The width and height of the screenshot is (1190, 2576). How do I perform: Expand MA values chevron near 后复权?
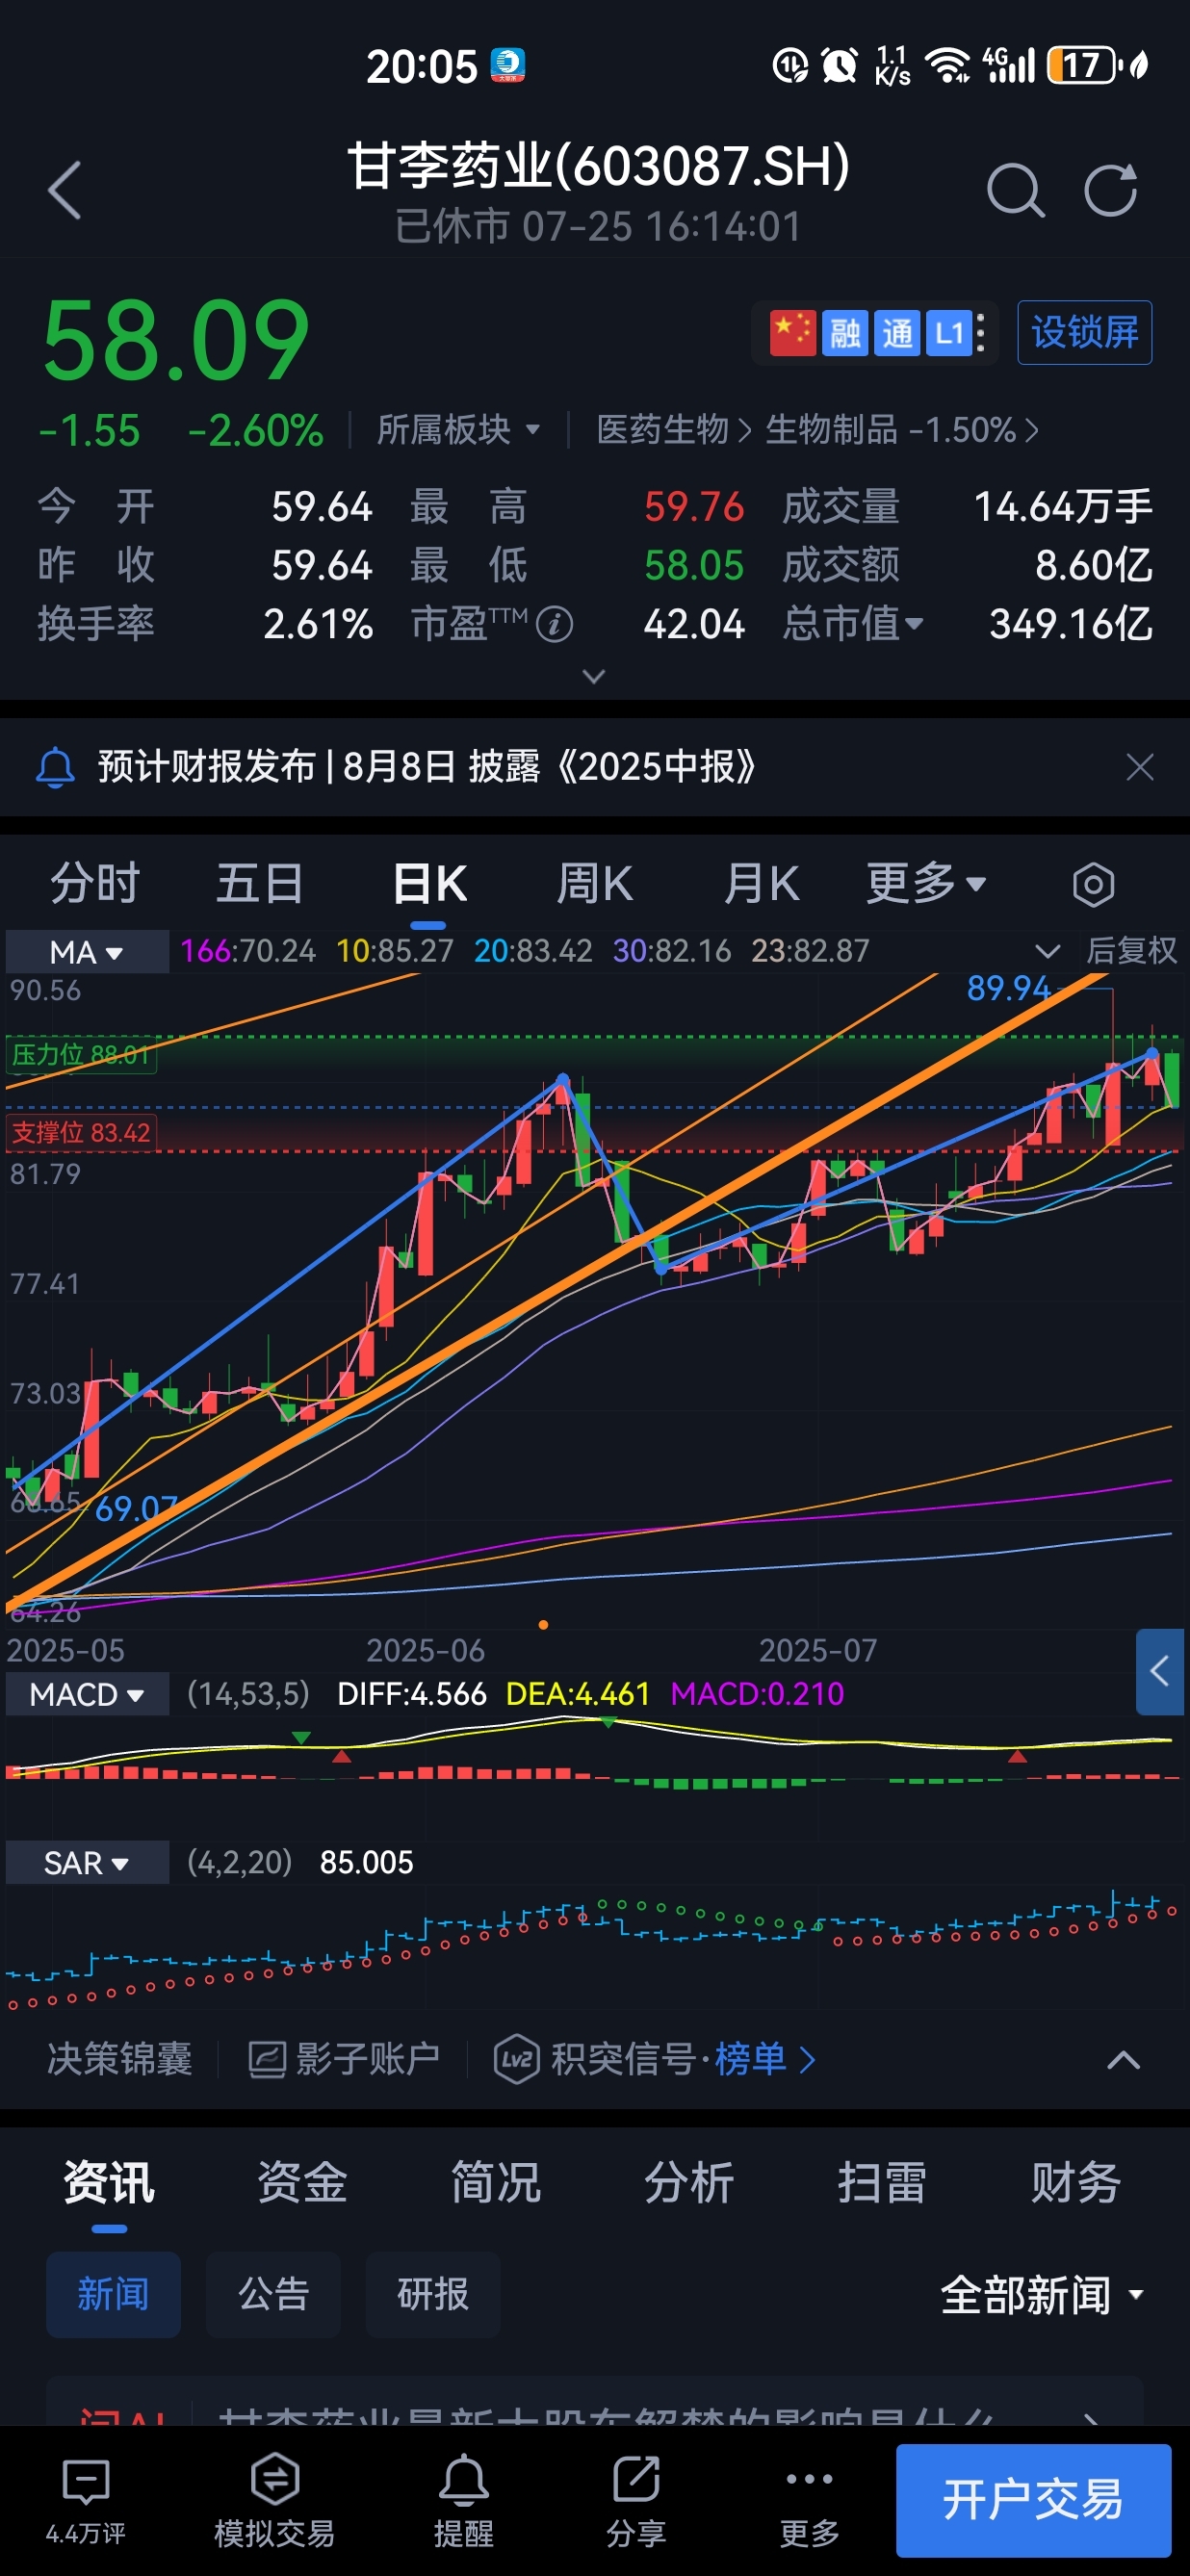tap(1047, 951)
